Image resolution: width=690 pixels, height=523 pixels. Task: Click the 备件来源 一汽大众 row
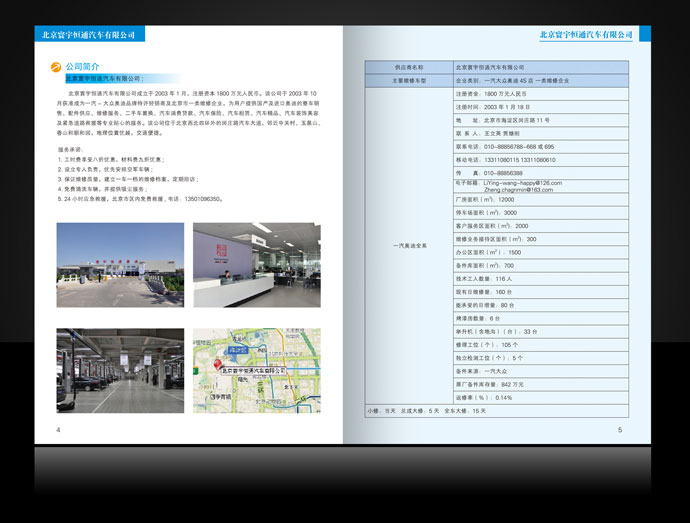coord(541,371)
